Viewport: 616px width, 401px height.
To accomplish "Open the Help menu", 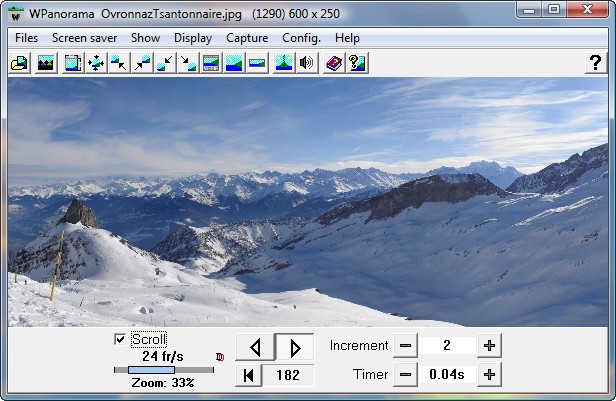I will [347, 38].
